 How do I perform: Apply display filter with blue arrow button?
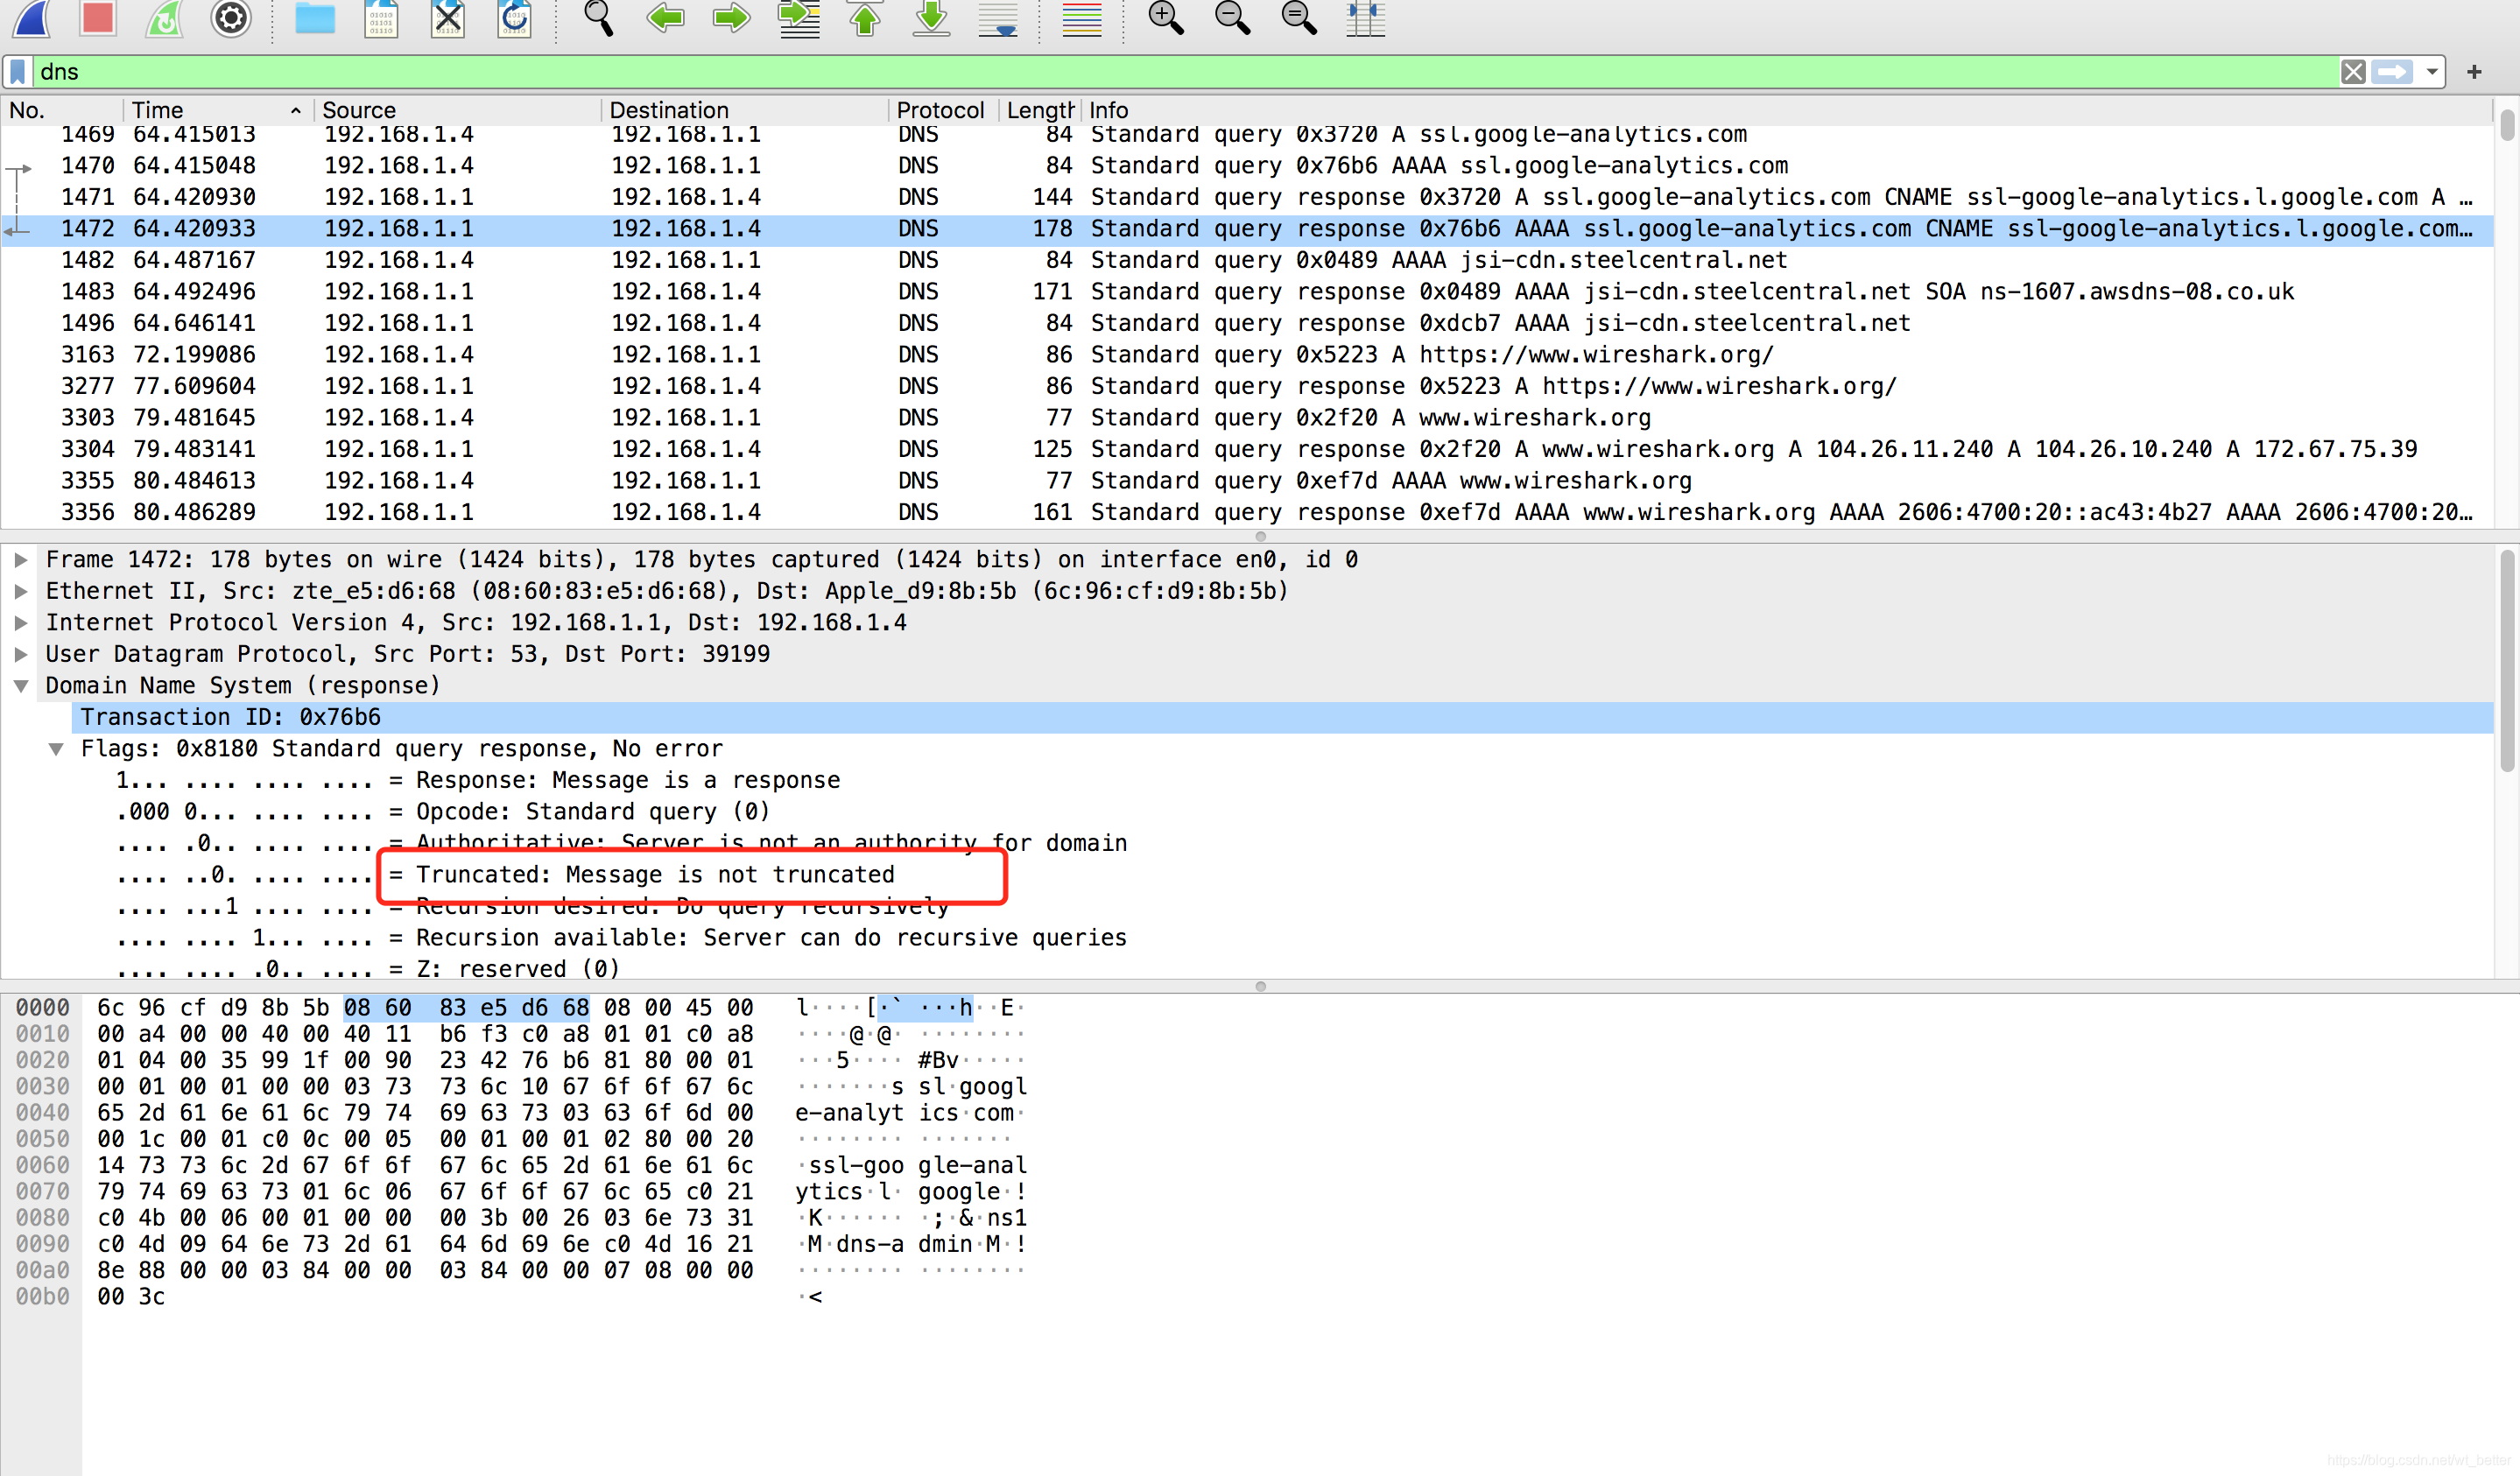click(x=2392, y=72)
